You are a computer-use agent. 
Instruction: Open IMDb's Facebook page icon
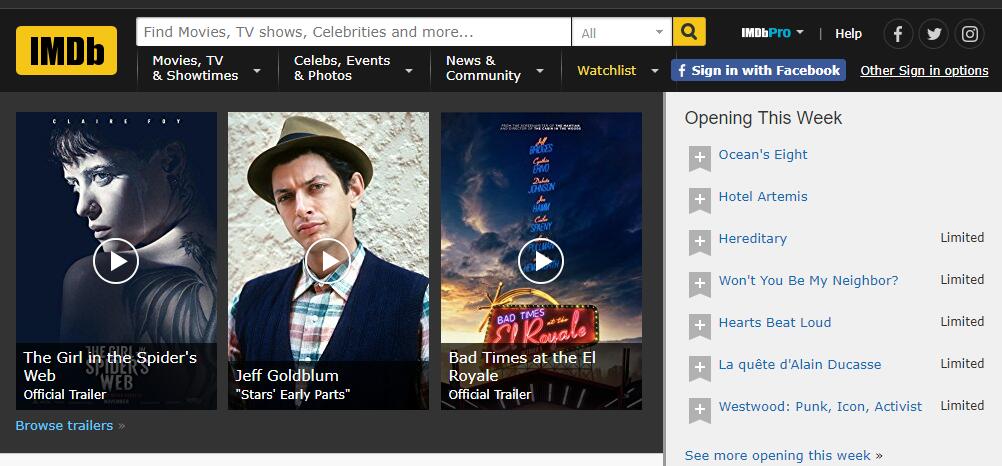(x=898, y=34)
